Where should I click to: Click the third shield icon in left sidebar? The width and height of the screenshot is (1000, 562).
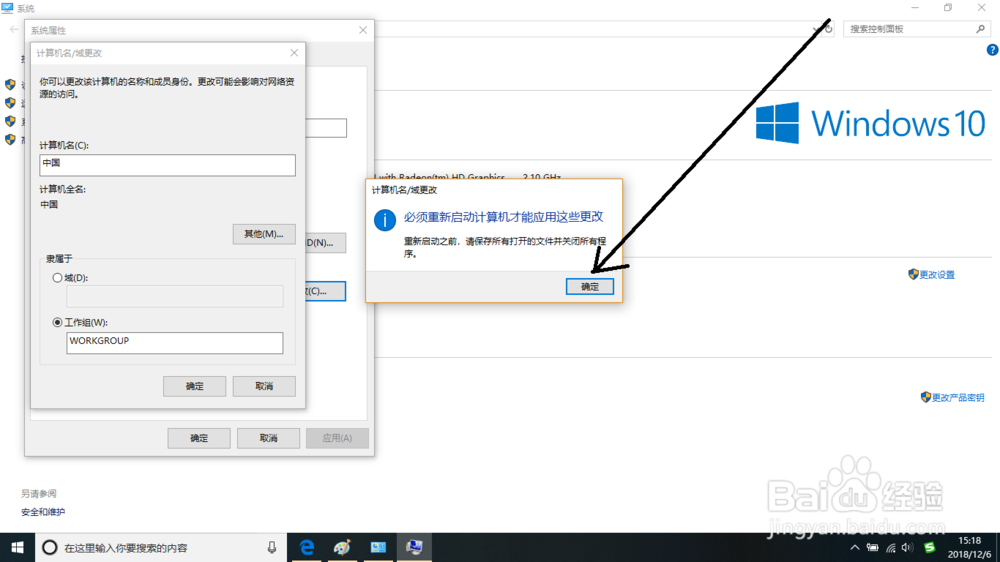pyautogui.click(x=10, y=121)
